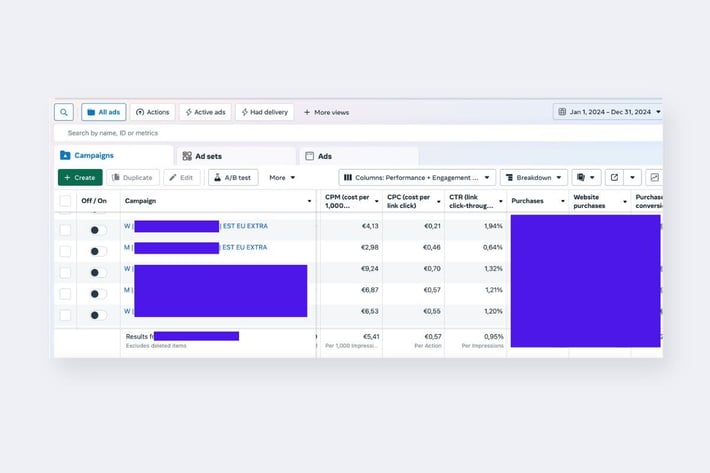Click the CPC value €0,55

(432, 311)
